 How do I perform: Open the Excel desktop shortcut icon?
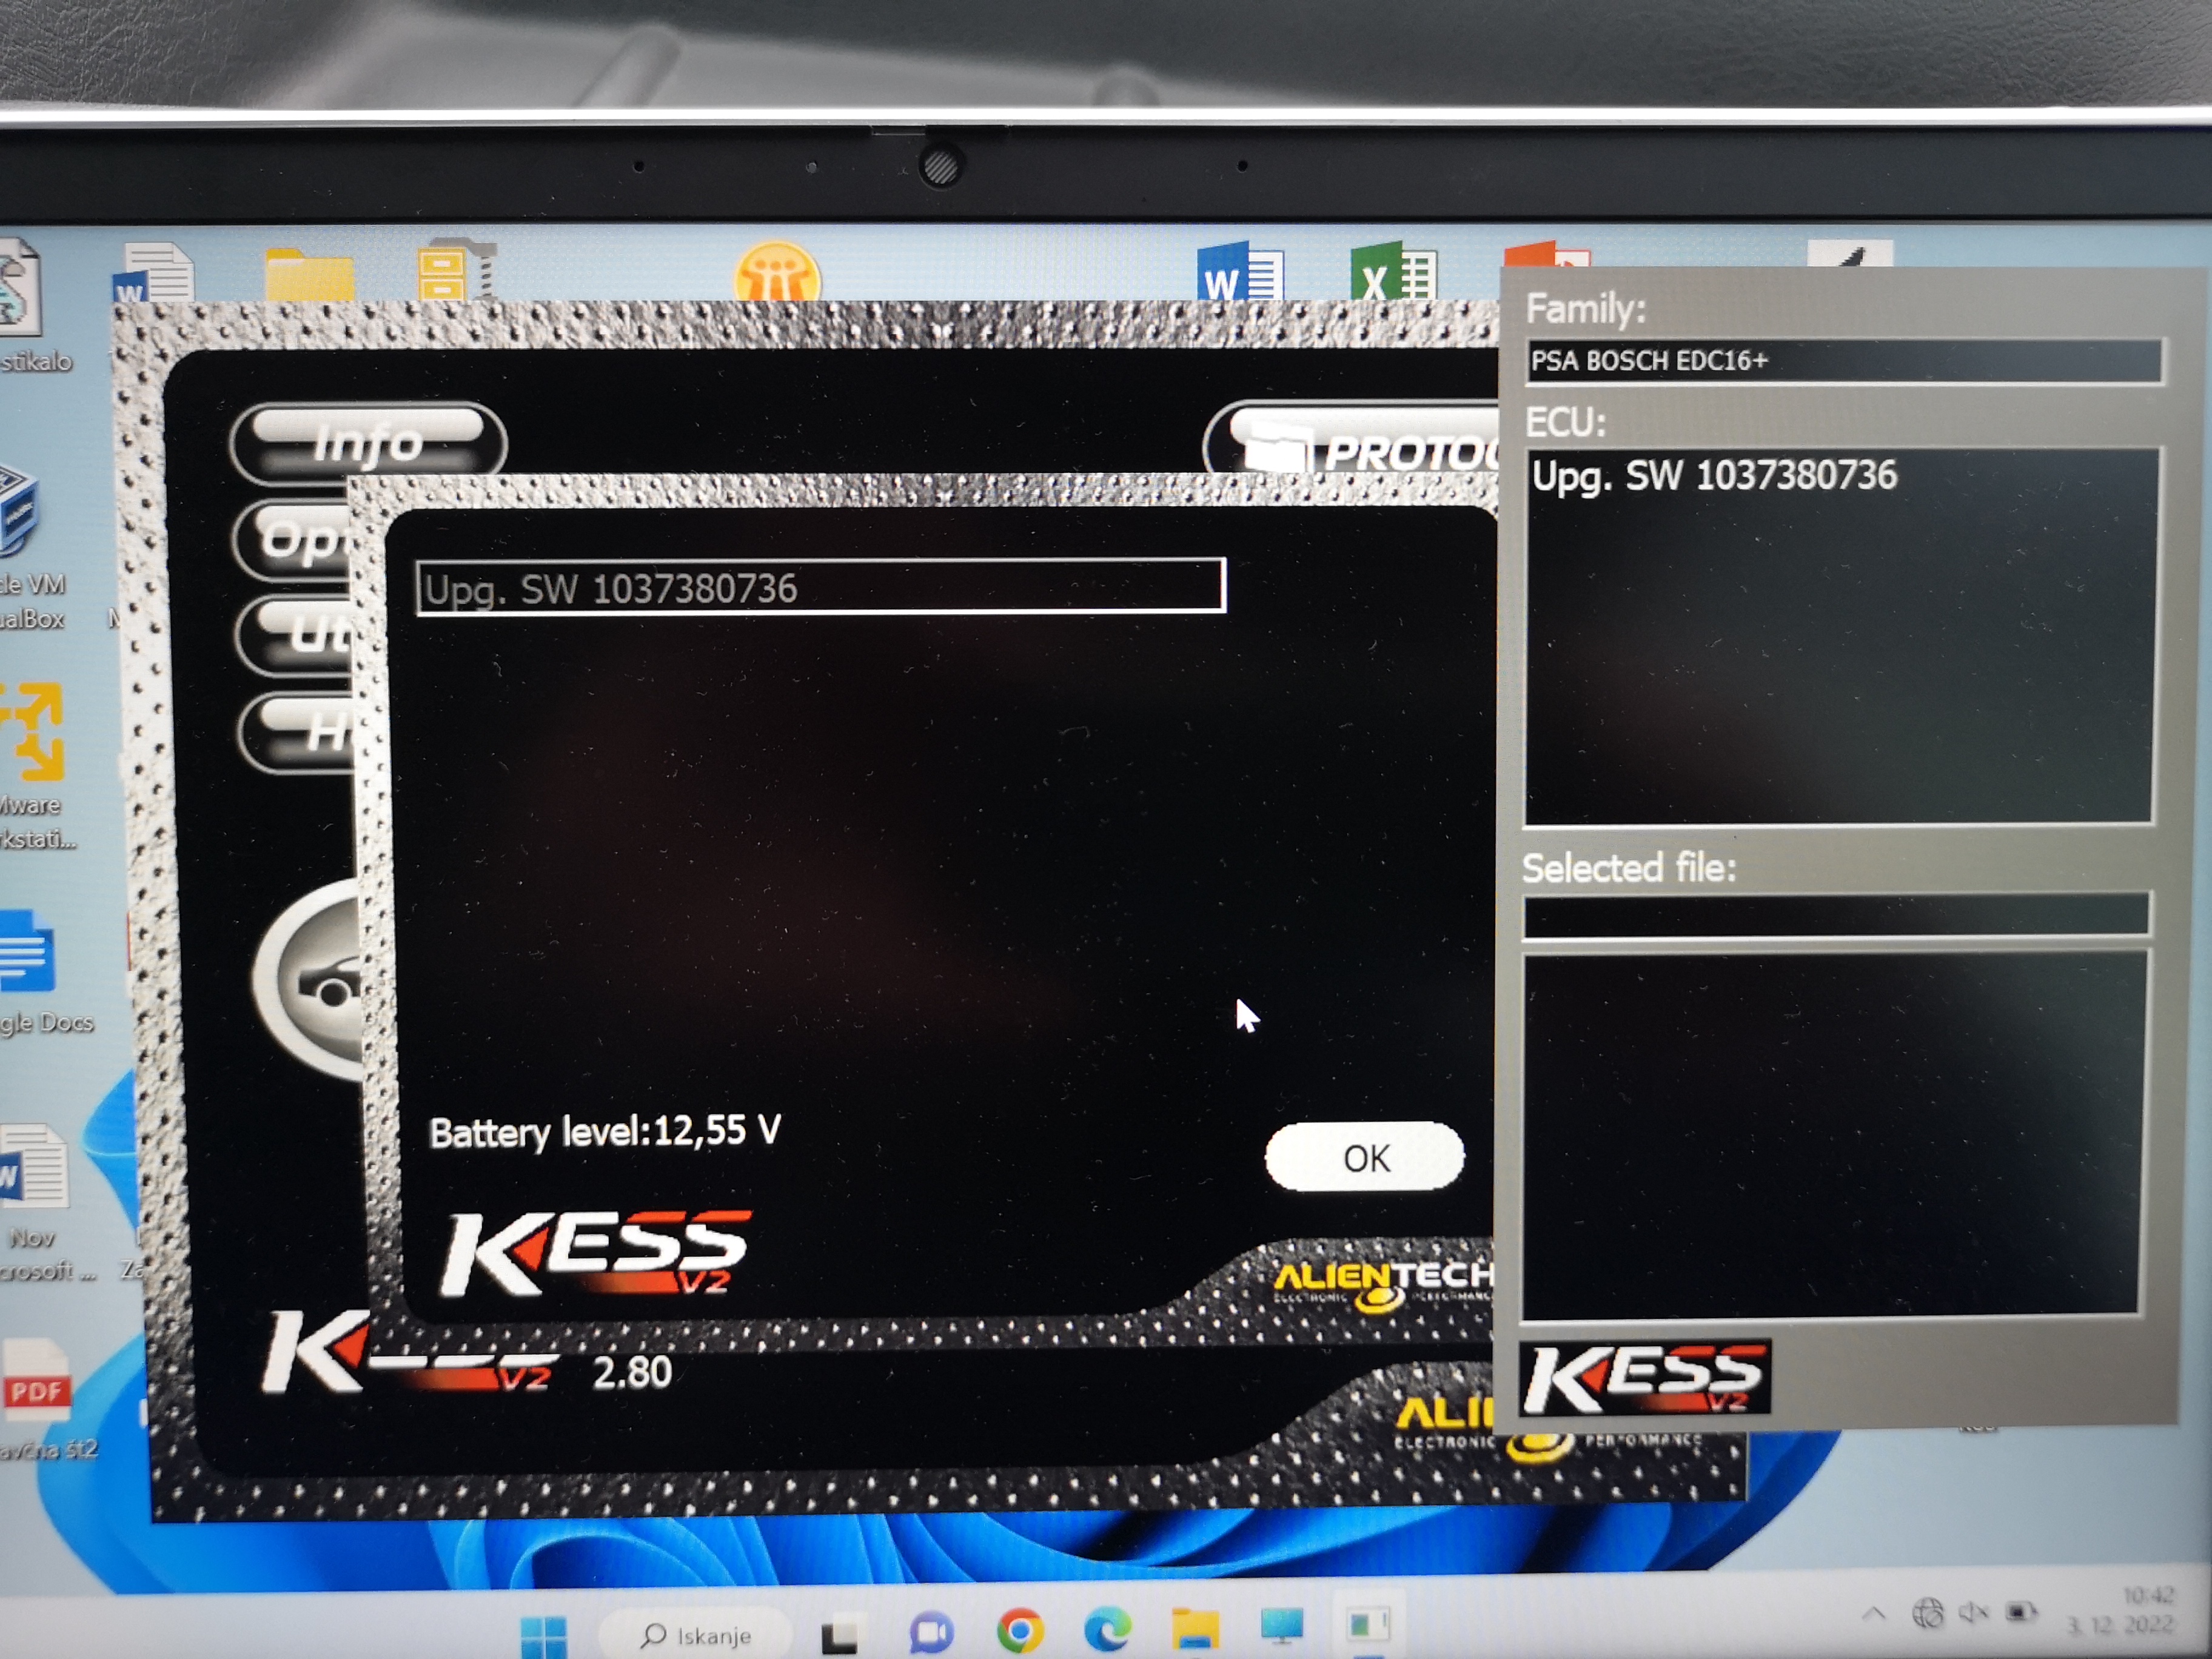[x=1393, y=272]
